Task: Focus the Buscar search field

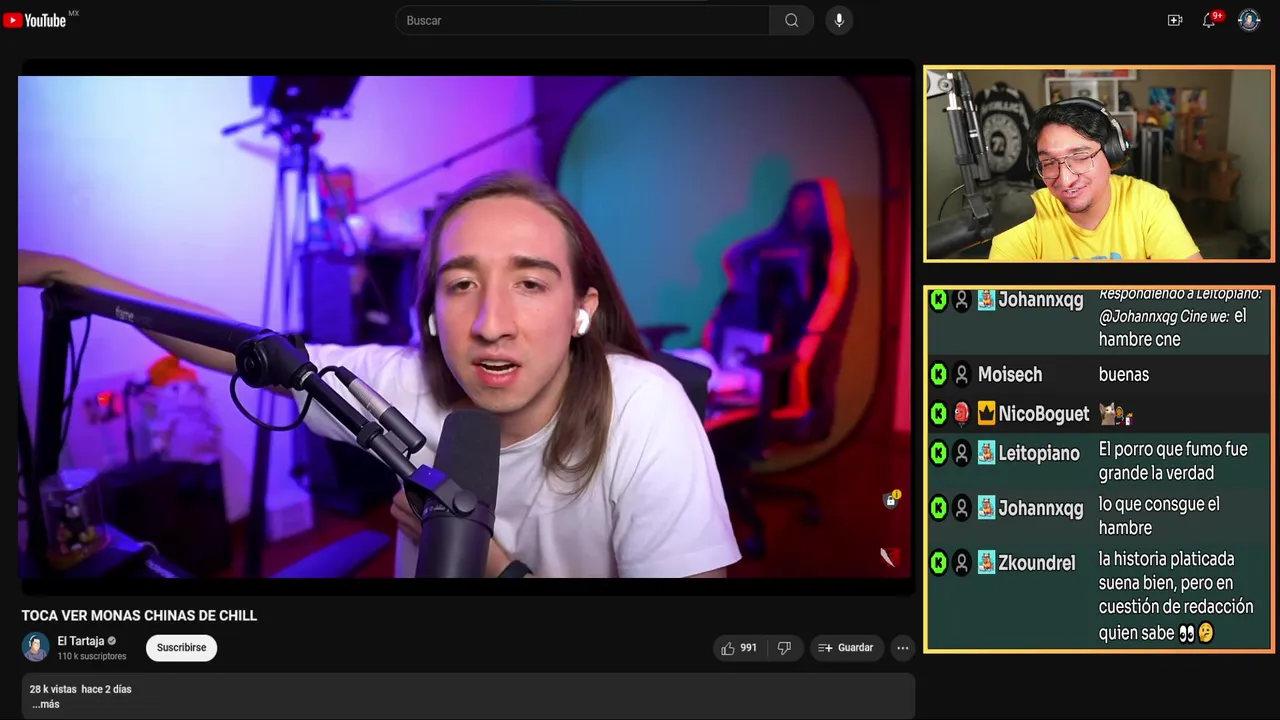Action: coord(583,20)
